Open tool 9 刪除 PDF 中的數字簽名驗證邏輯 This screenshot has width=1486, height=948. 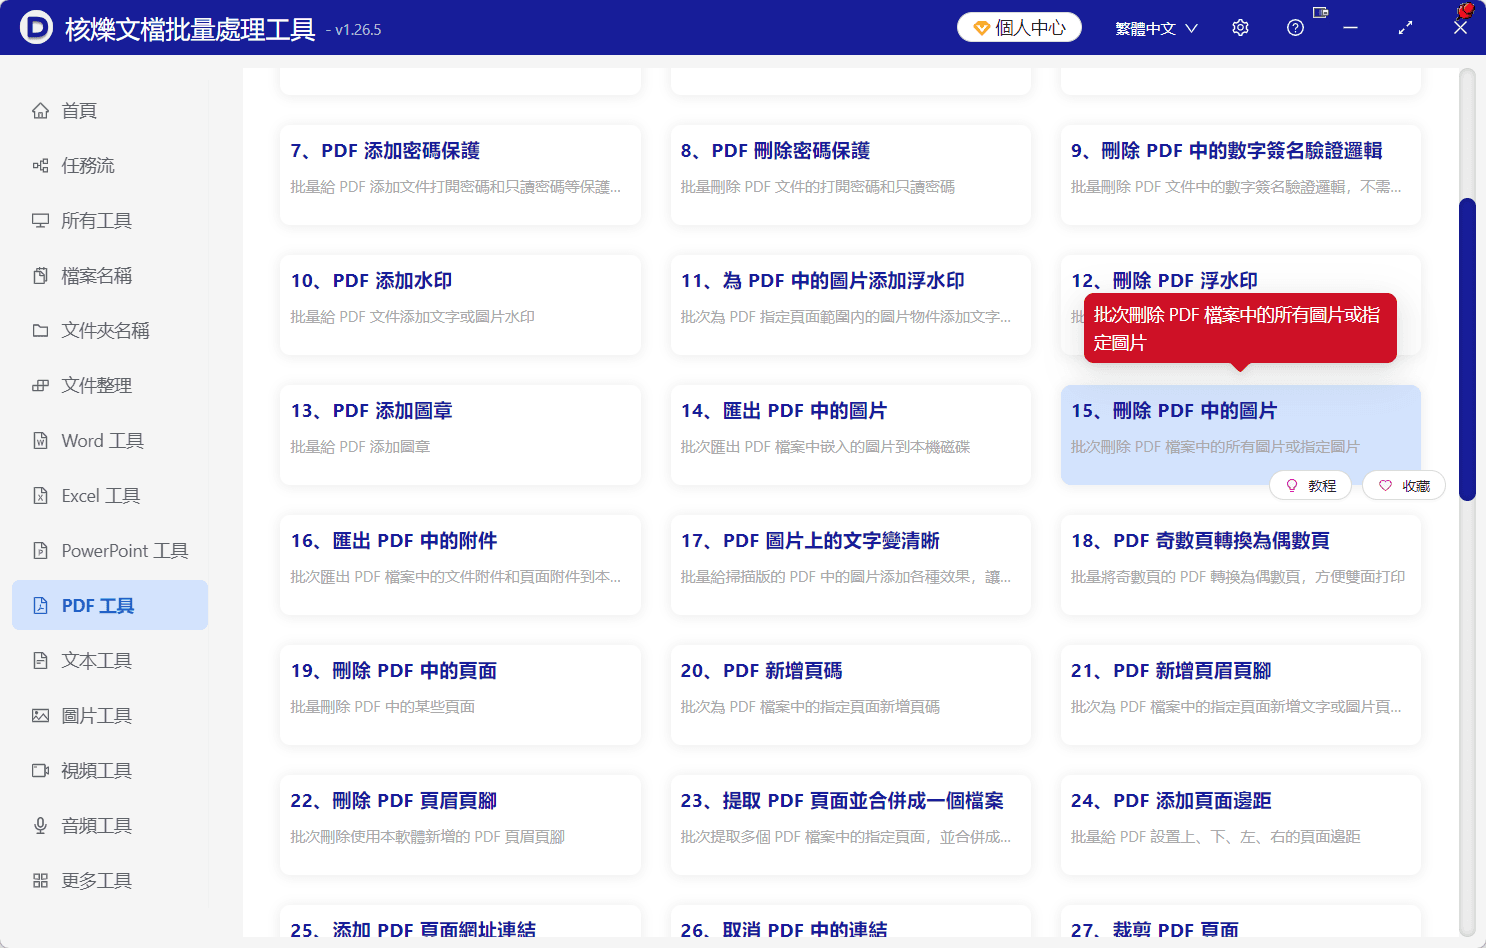point(1240,175)
